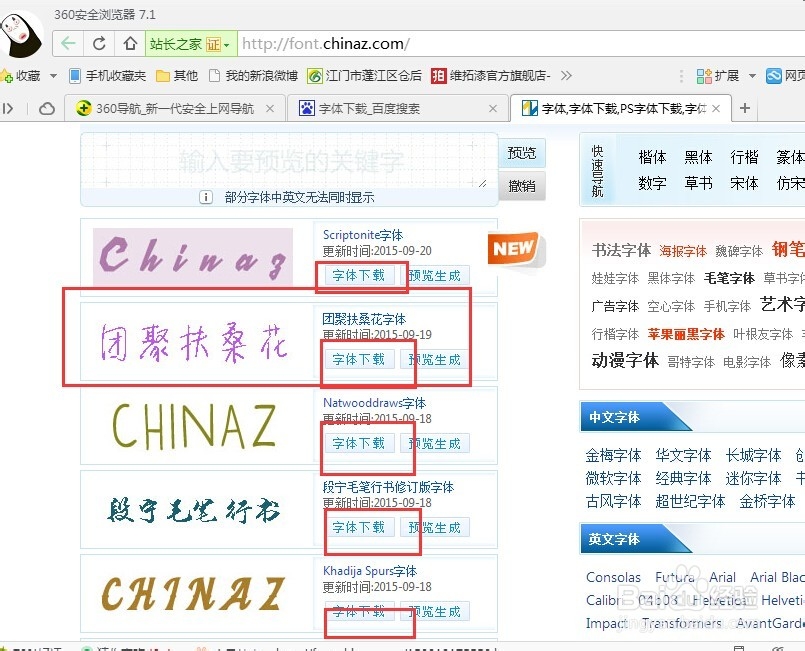Open a new tab with the plus button
This screenshot has width=805, height=651.
coord(745,108)
